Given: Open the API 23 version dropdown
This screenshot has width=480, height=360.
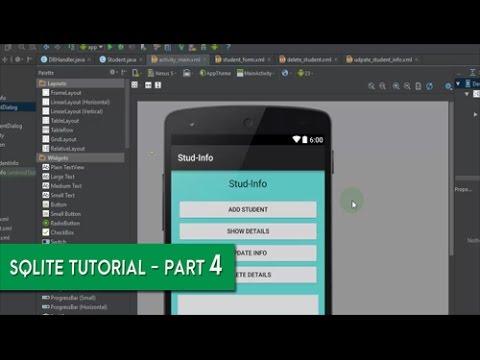Looking at the screenshot, I should click(x=305, y=73).
